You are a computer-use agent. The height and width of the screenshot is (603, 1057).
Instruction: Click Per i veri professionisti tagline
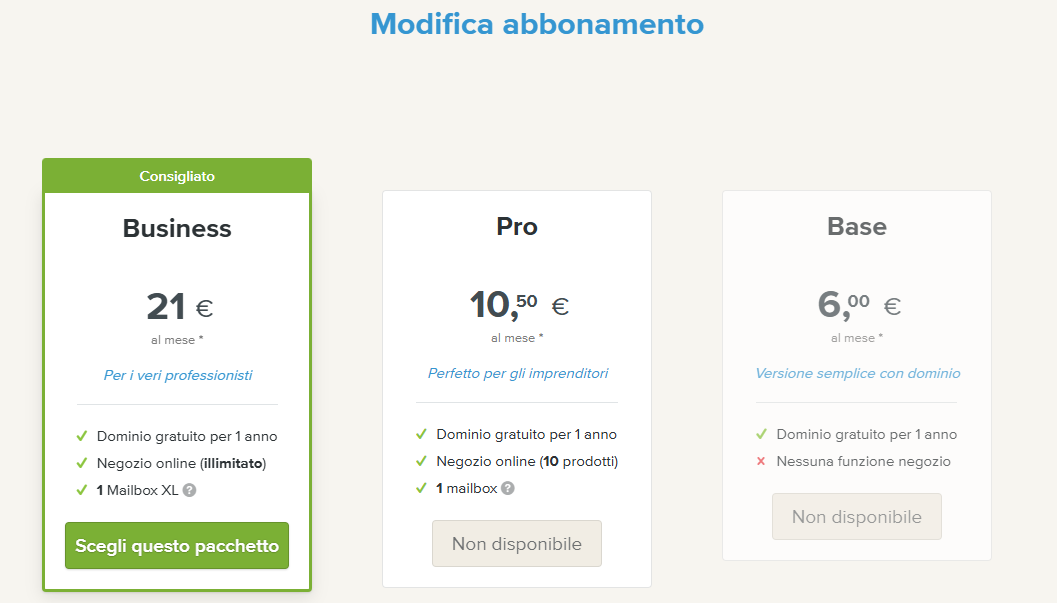click(x=178, y=375)
